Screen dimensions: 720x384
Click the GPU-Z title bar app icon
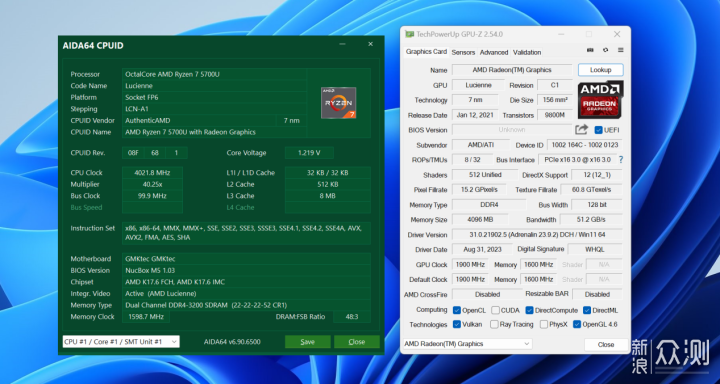pyautogui.click(x=409, y=34)
